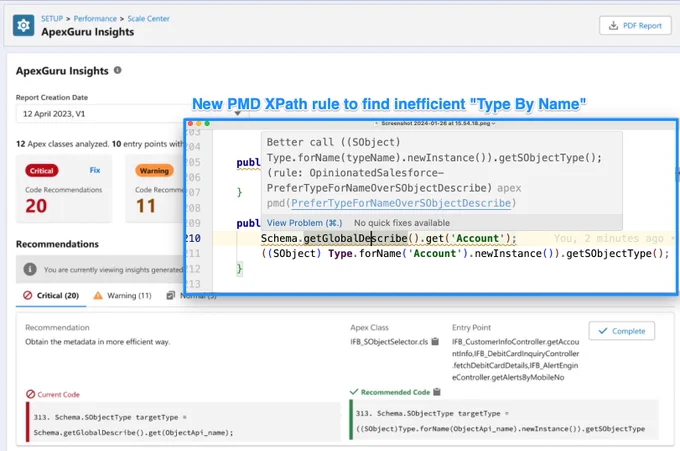This screenshot has width=680, height=451.
Task: Click the Critical tab prohibited icon
Action: coord(27,295)
